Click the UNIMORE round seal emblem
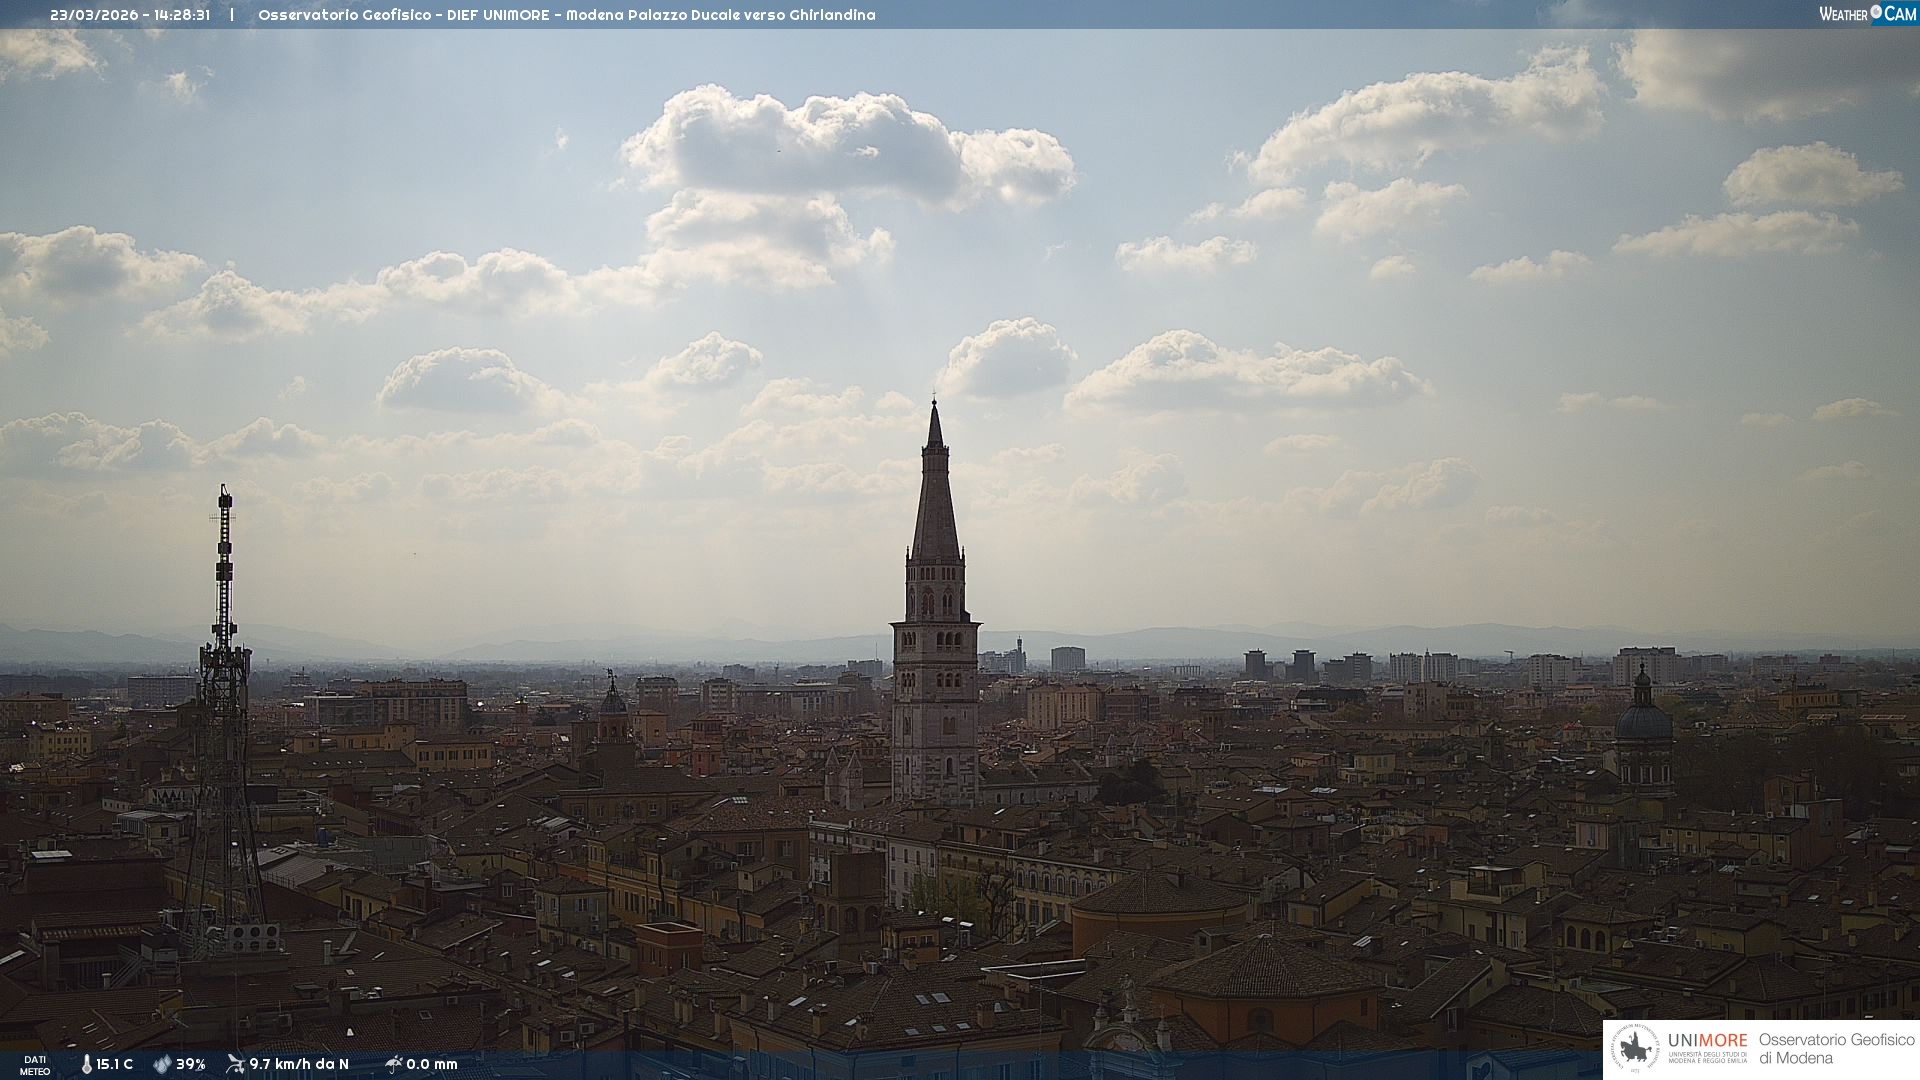Image resolution: width=1920 pixels, height=1080 pixels. coord(1634,1049)
